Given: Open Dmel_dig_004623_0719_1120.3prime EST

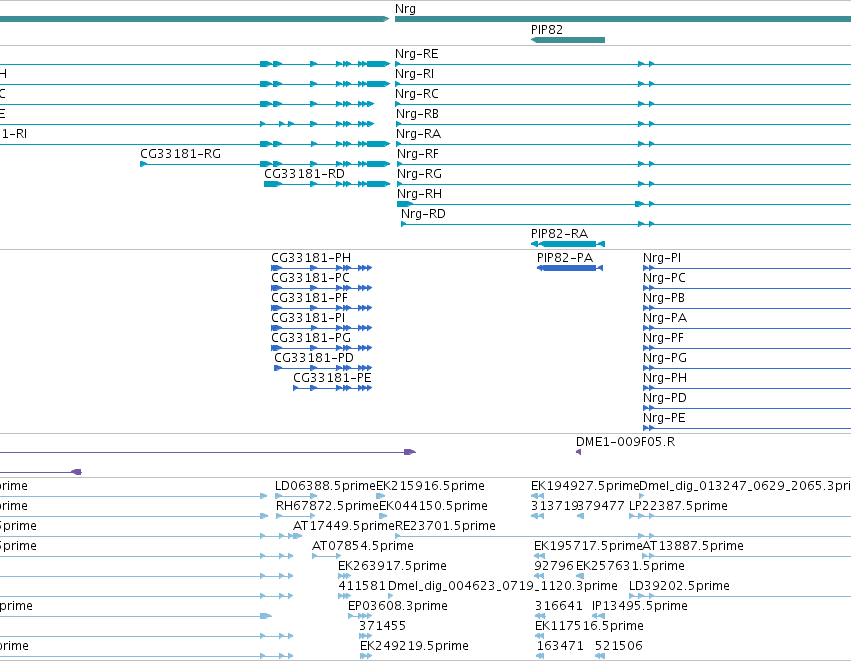Looking at the screenshot, I should (x=503, y=586).
